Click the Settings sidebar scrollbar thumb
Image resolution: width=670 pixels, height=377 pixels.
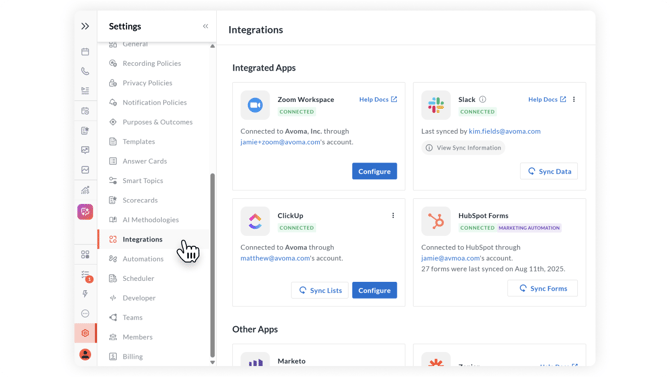click(212, 265)
